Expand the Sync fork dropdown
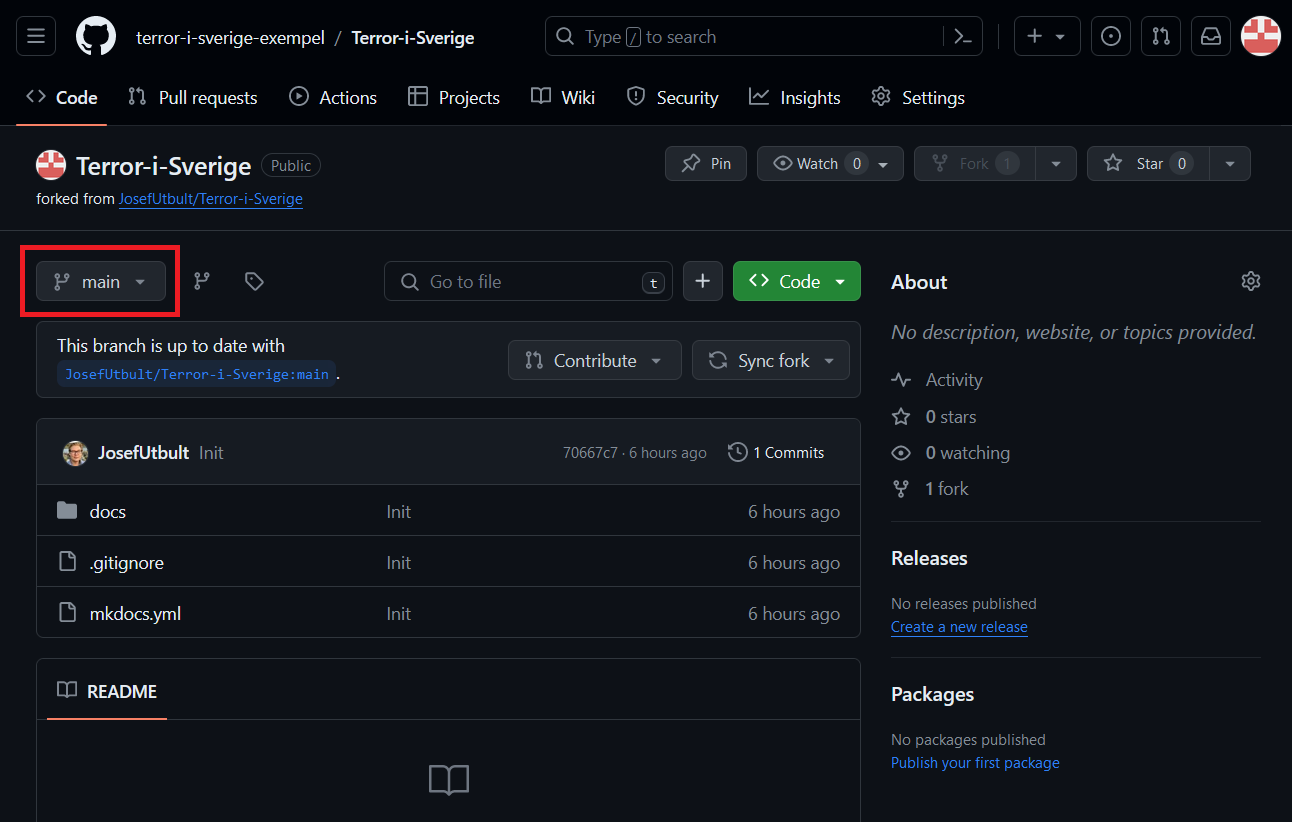This screenshot has height=822, width=1292. tap(771, 361)
